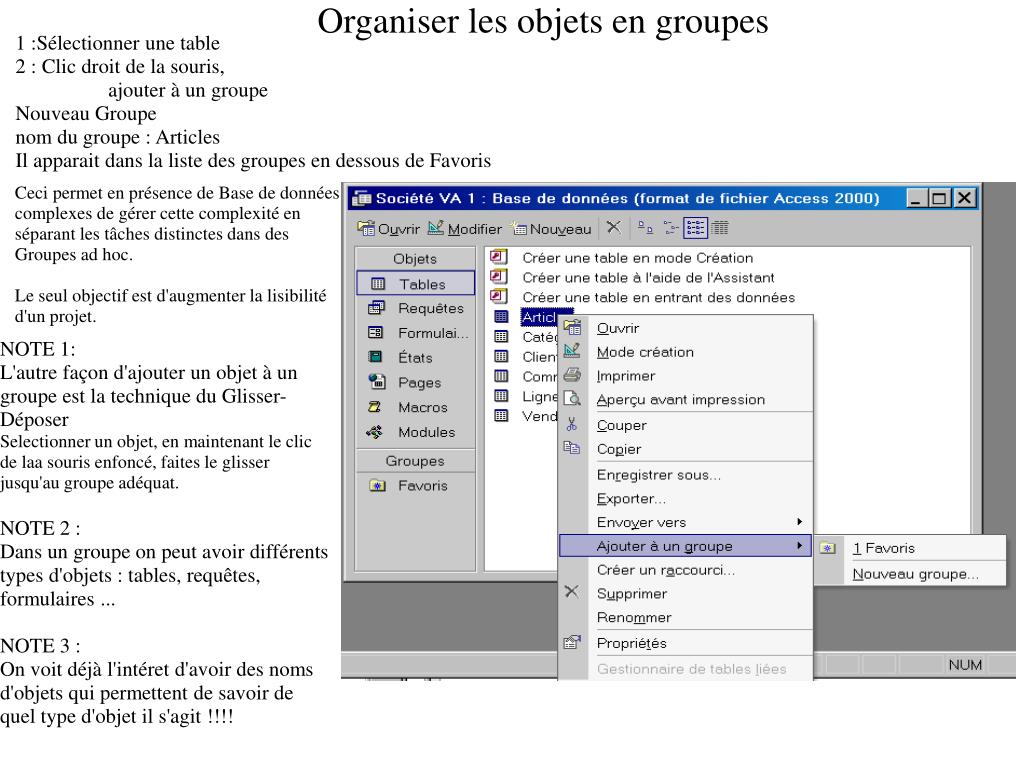Image resolution: width=1023 pixels, height=767 pixels.
Task: Choose Copier in the context menu
Action: point(686,449)
